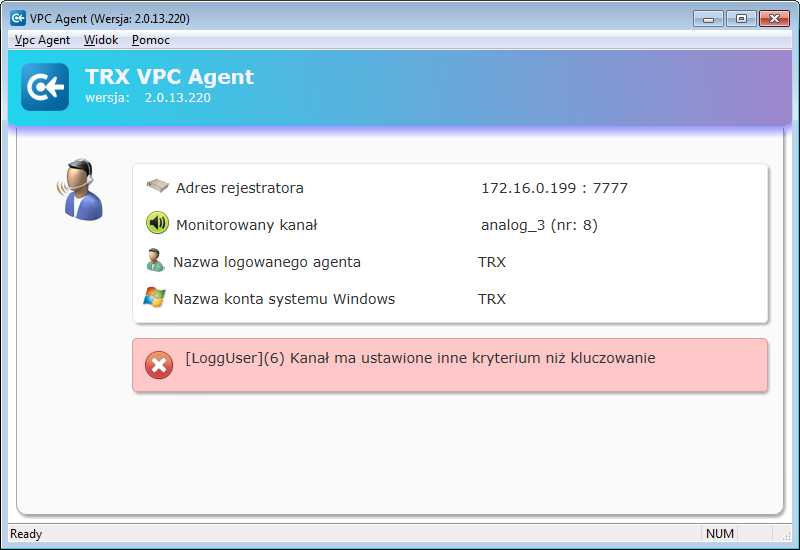Click the headset agent avatar icon
Image resolution: width=800 pixels, height=550 pixels.
pos(81,189)
